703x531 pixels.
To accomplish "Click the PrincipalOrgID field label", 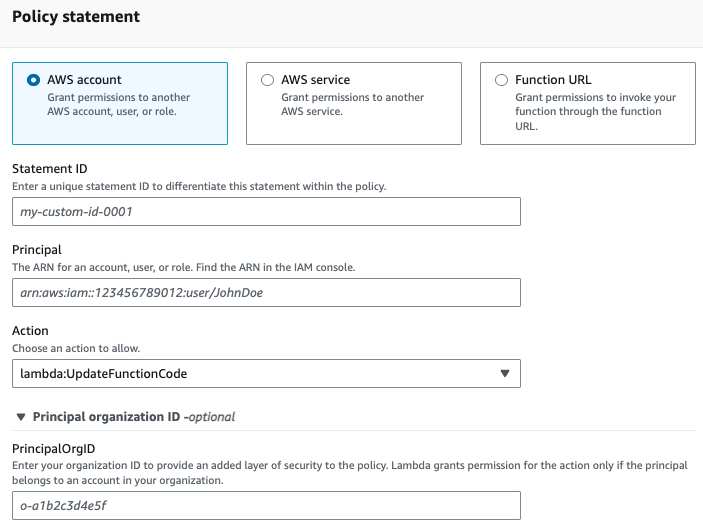I will 53,451.
